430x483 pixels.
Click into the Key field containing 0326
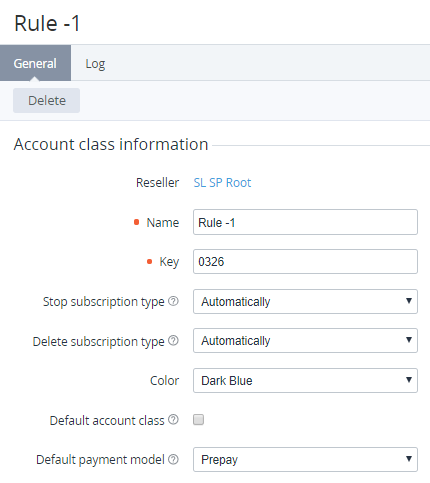(305, 262)
